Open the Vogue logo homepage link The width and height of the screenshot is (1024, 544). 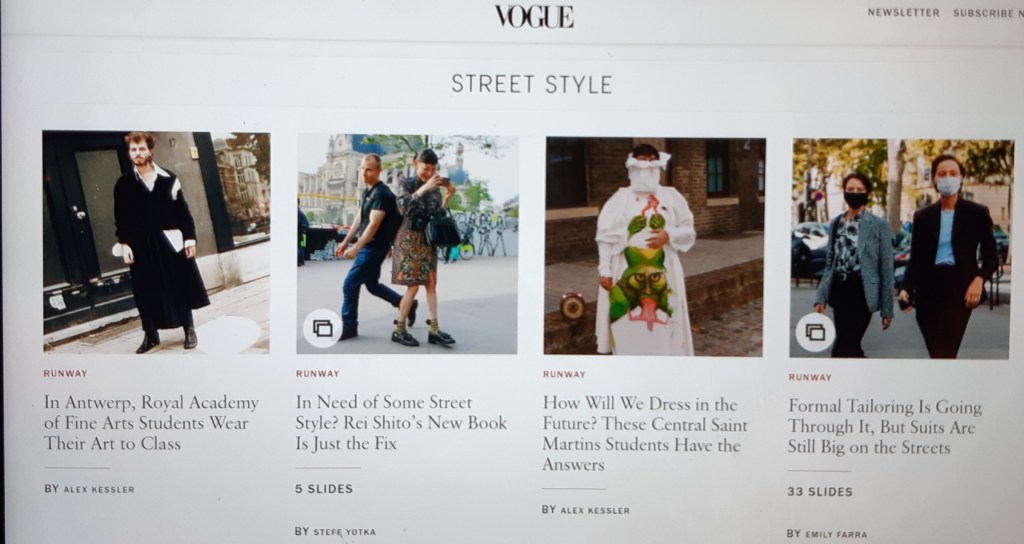(x=534, y=16)
